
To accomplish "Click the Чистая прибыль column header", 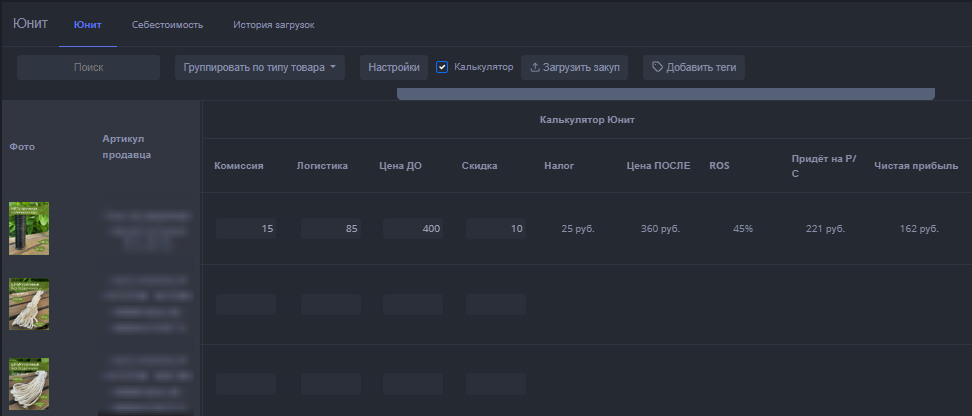I will coord(915,166).
